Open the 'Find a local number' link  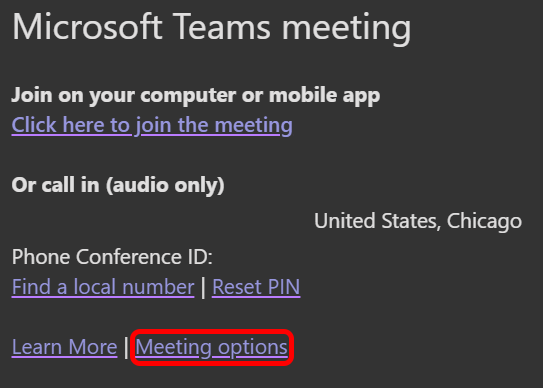(x=103, y=287)
